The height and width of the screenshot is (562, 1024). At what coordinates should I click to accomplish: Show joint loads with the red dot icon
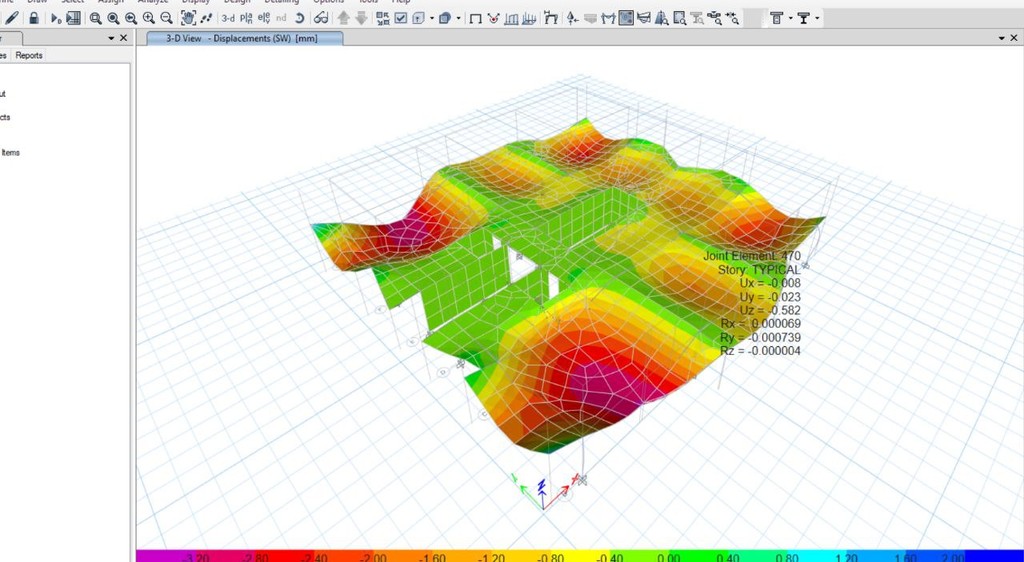click(494, 18)
